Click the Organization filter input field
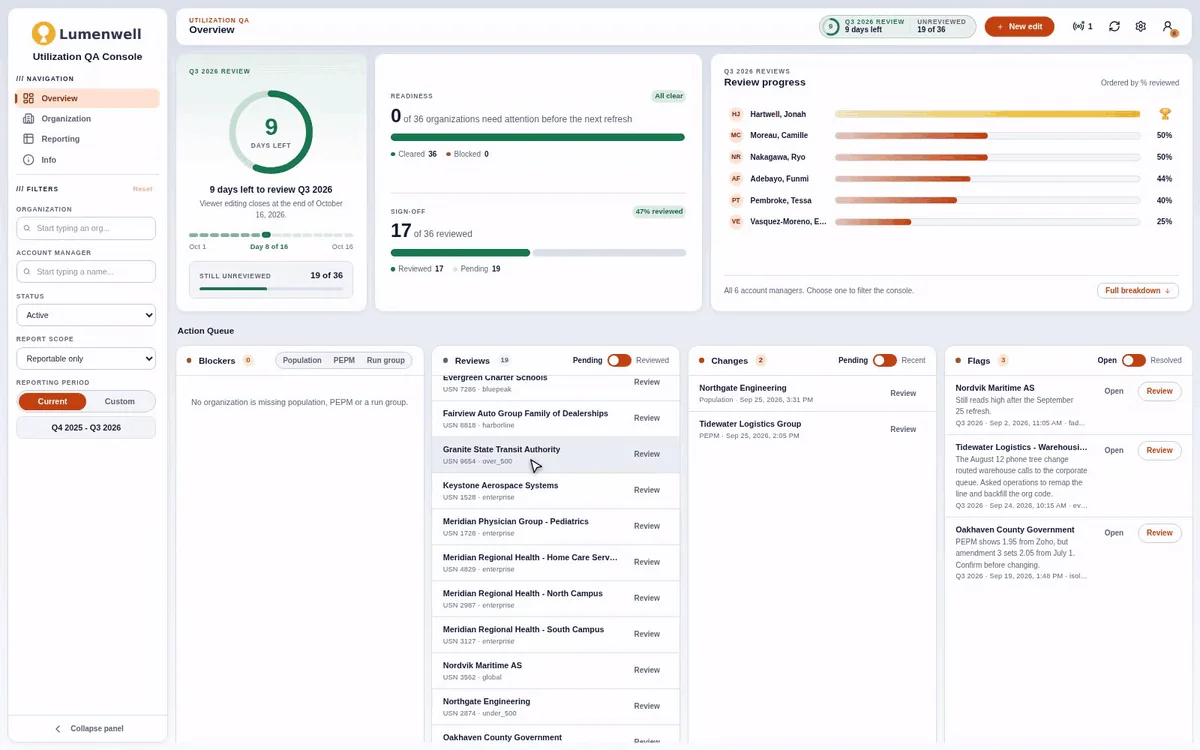The image size is (1200, 750). tap(86, 229)
